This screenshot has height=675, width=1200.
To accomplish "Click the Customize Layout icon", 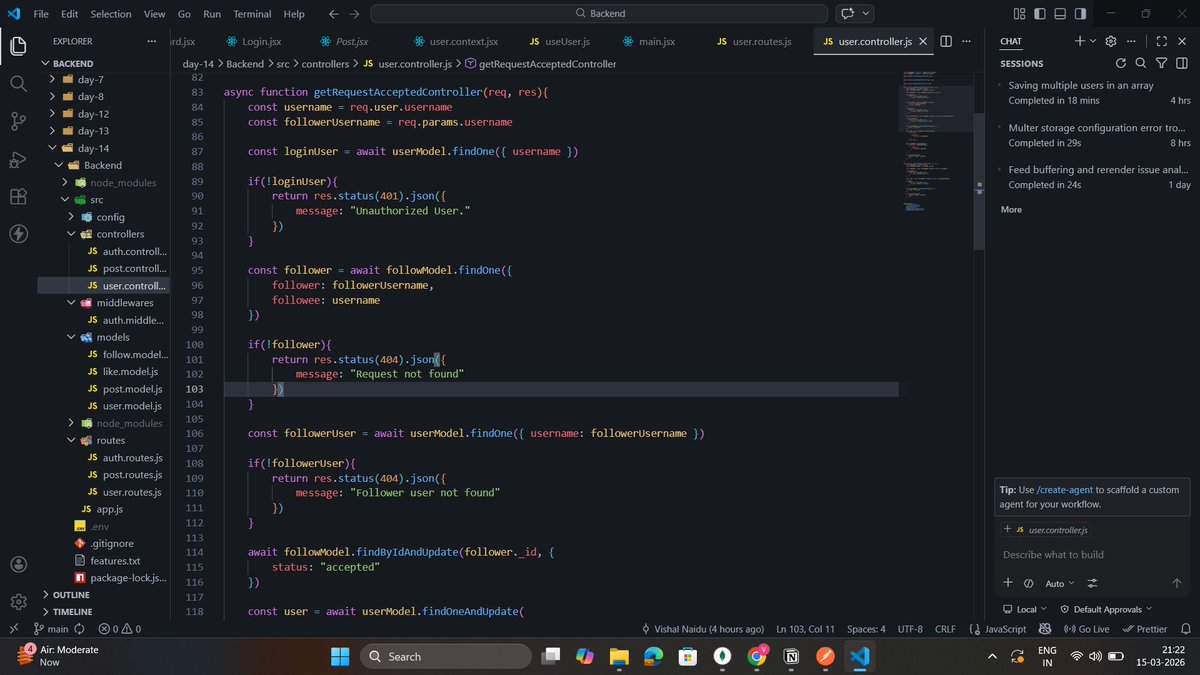I will tap(1019, 14).
